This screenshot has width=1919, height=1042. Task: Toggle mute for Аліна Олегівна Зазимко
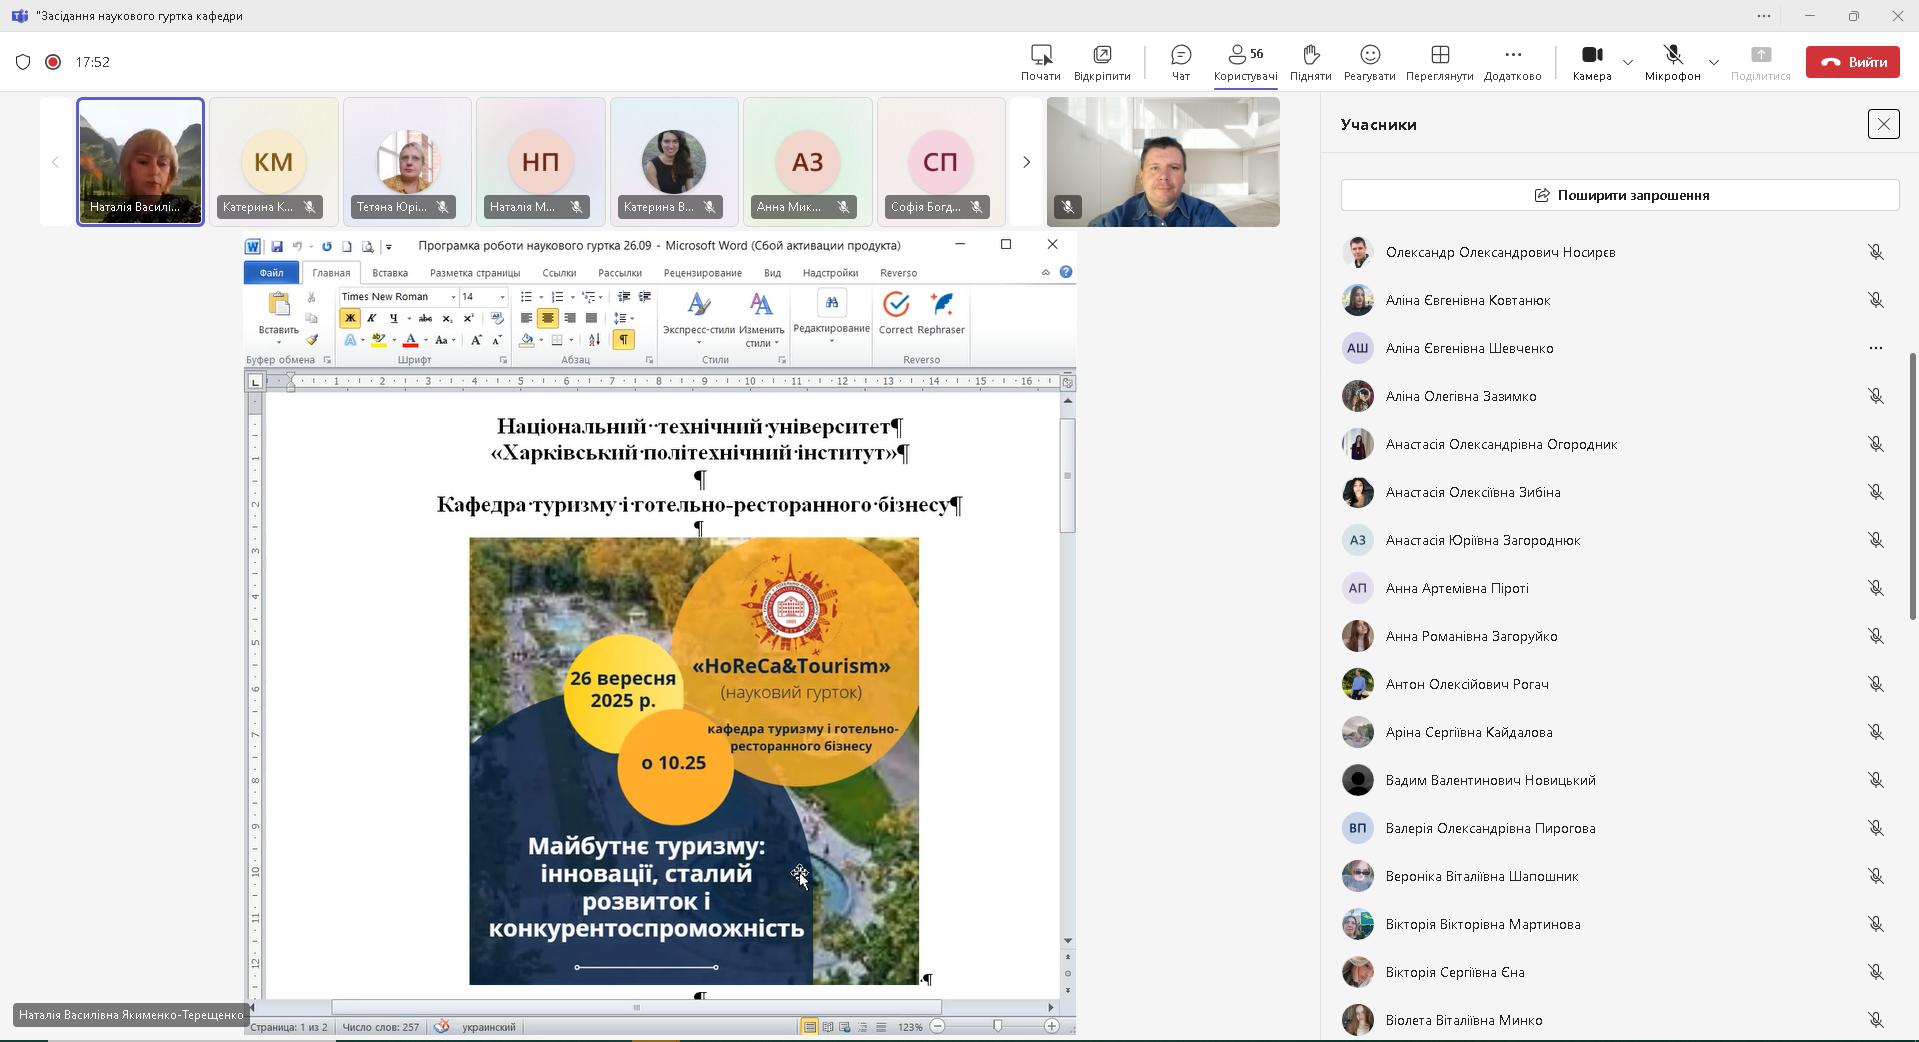tap(1875, 396)
